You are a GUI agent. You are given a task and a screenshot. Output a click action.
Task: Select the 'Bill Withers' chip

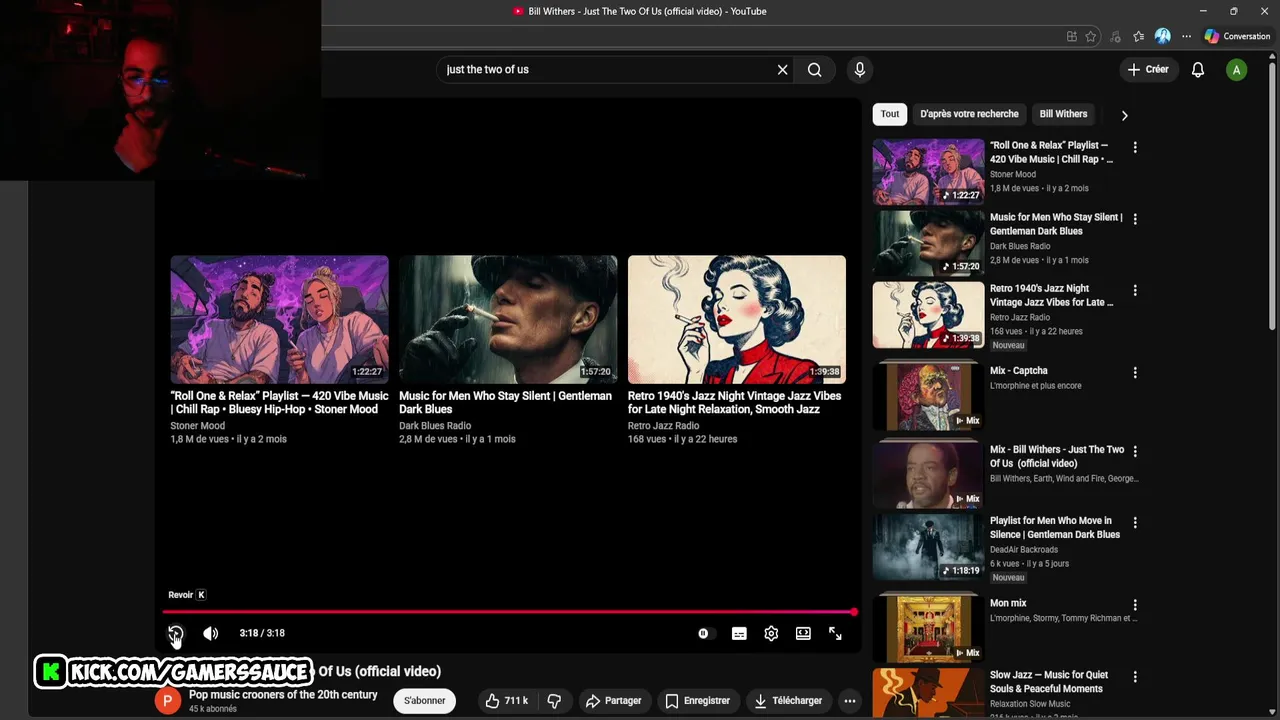point(1063,114)
